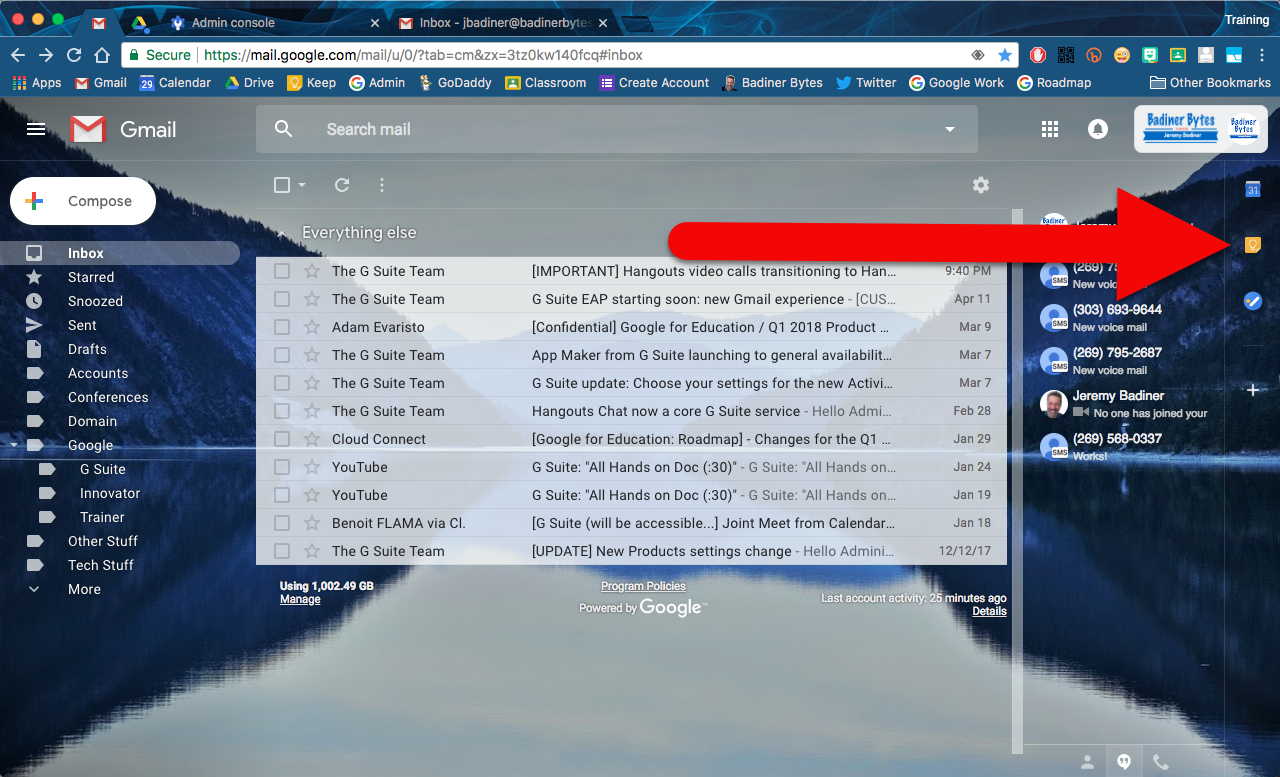Open the notifications bell icon
This screenshot has width=1280, height=777.
(1098, 129)
